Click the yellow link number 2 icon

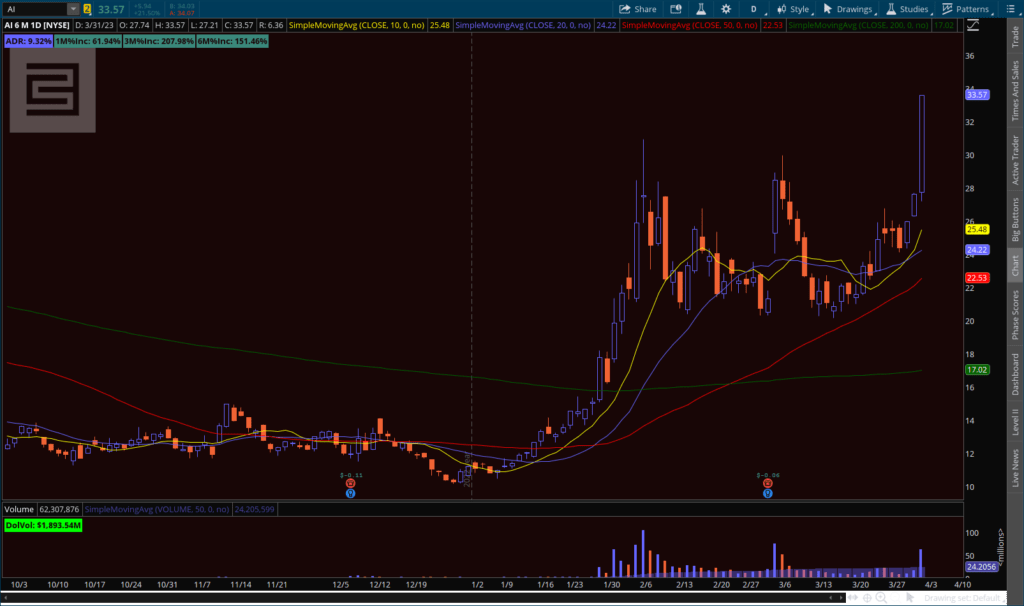click(87, 9)
